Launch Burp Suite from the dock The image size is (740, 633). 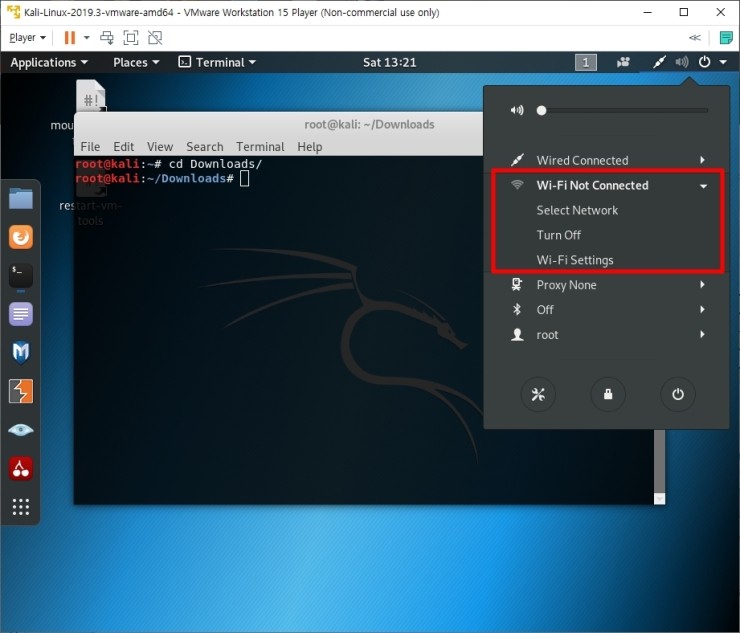click(x=21, y=391)
